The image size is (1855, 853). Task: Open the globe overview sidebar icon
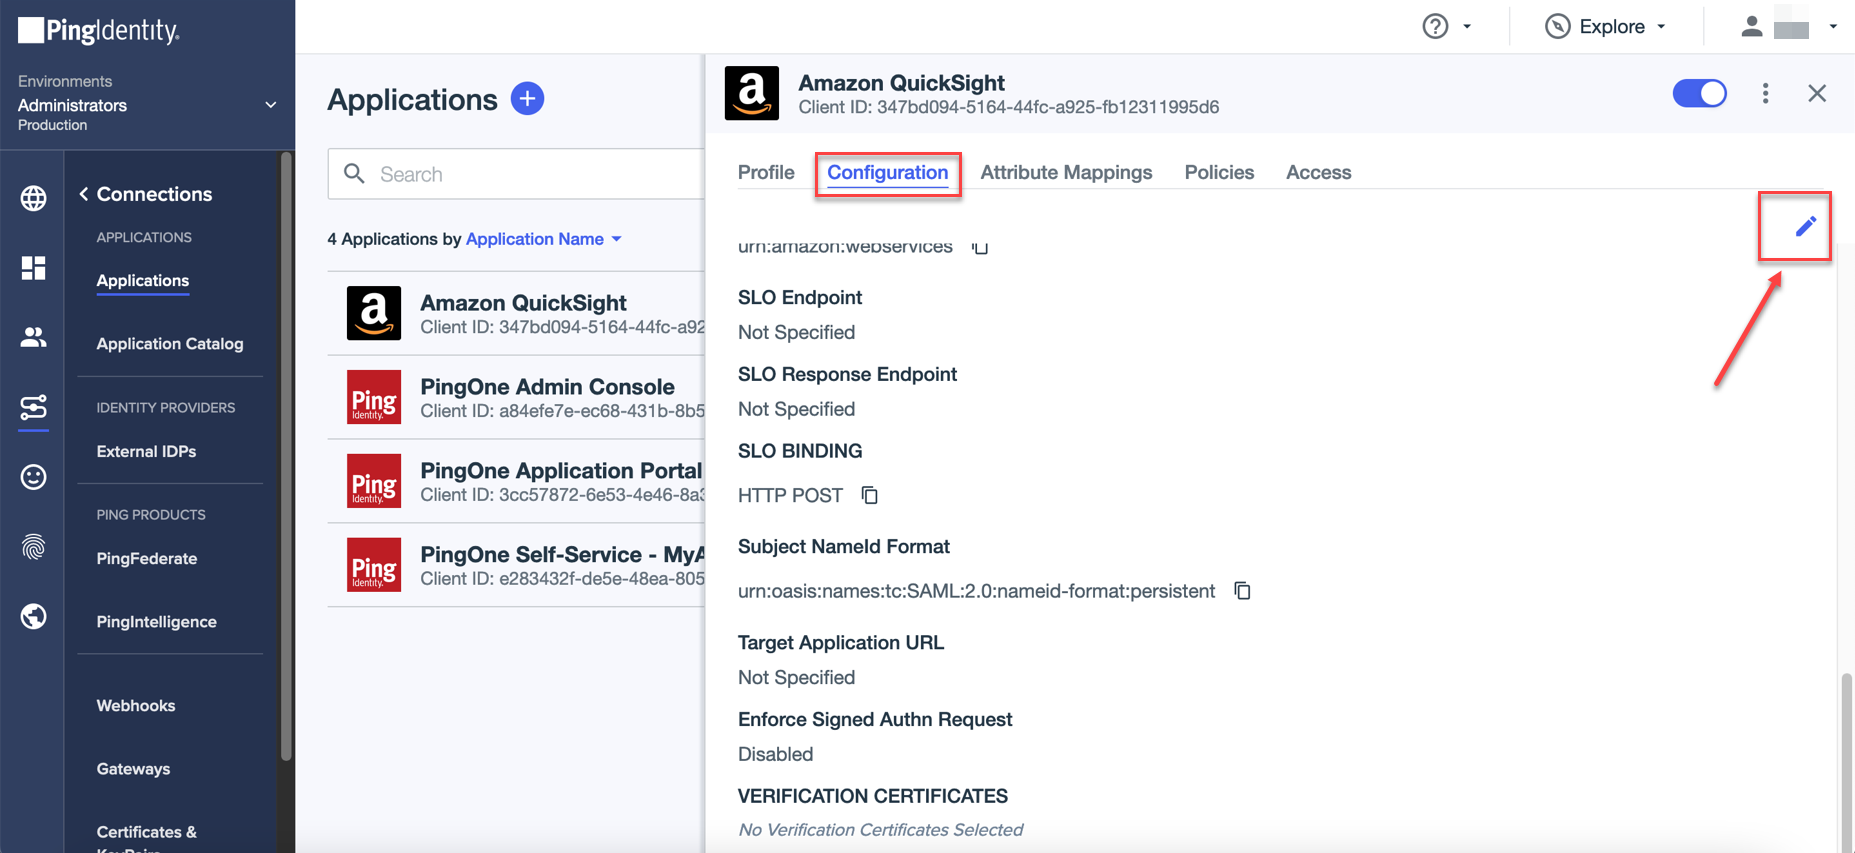point(33,198)
